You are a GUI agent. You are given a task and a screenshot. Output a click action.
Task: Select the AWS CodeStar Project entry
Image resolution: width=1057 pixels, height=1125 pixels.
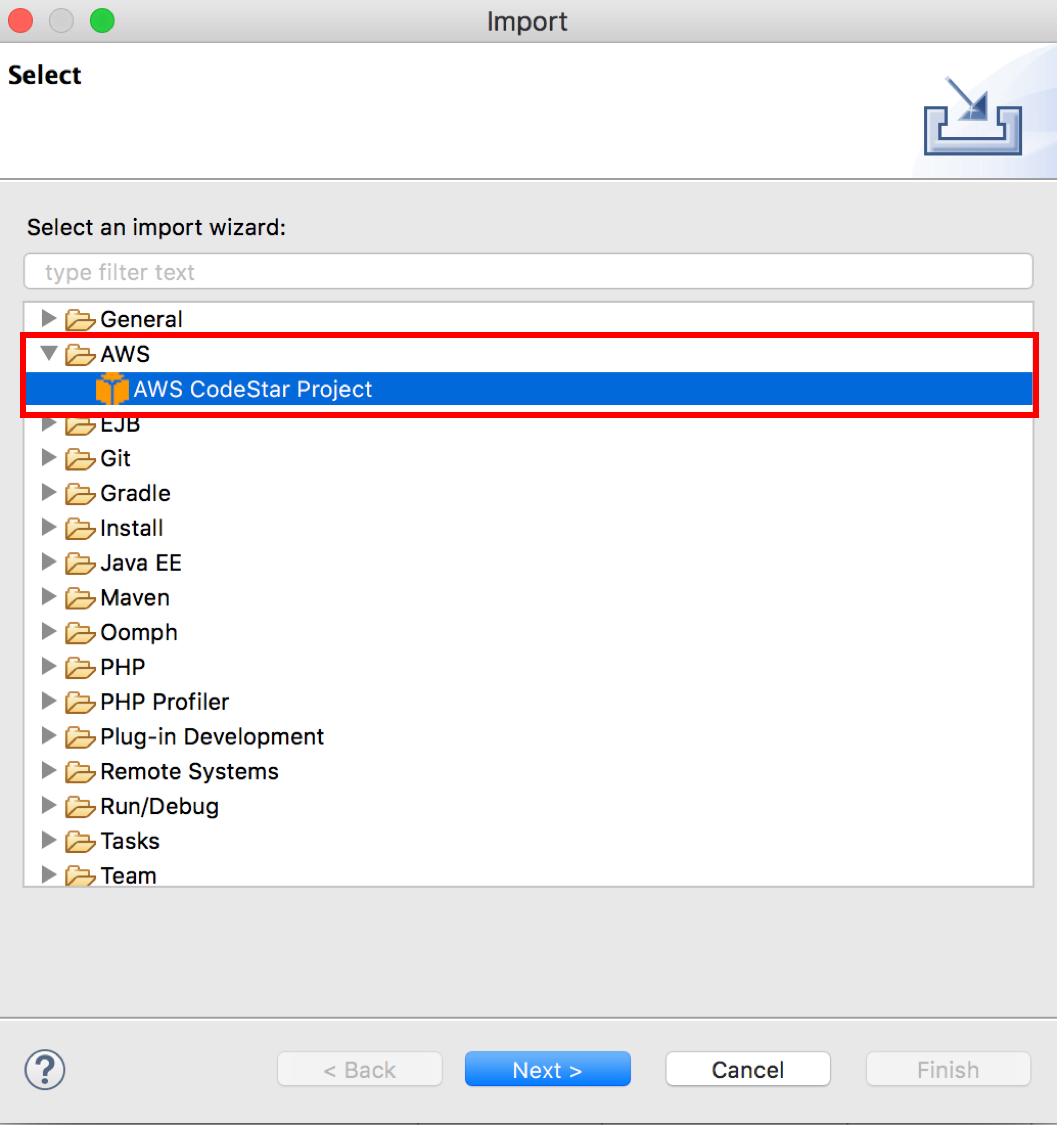tap(252, 389)
